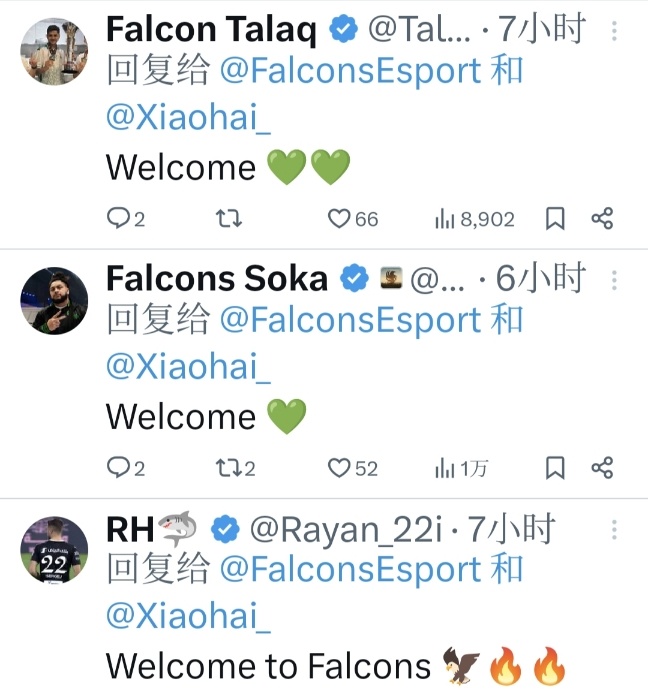
Task: Open more options on RH's tweet
Action: 614,530
